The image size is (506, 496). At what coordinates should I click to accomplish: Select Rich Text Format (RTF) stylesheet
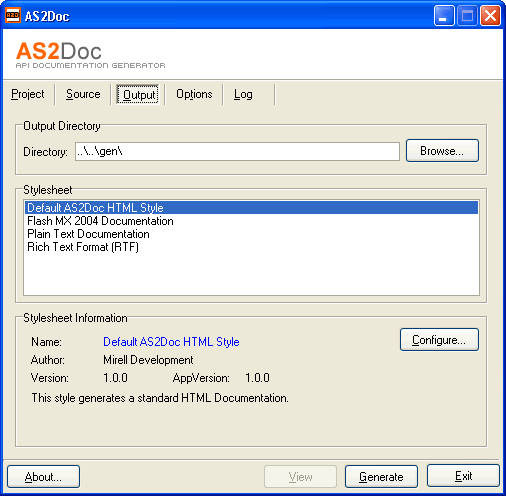(251, 247)
